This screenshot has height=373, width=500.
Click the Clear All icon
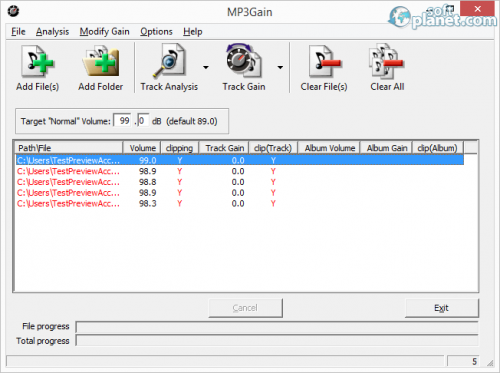click(387, 61)
